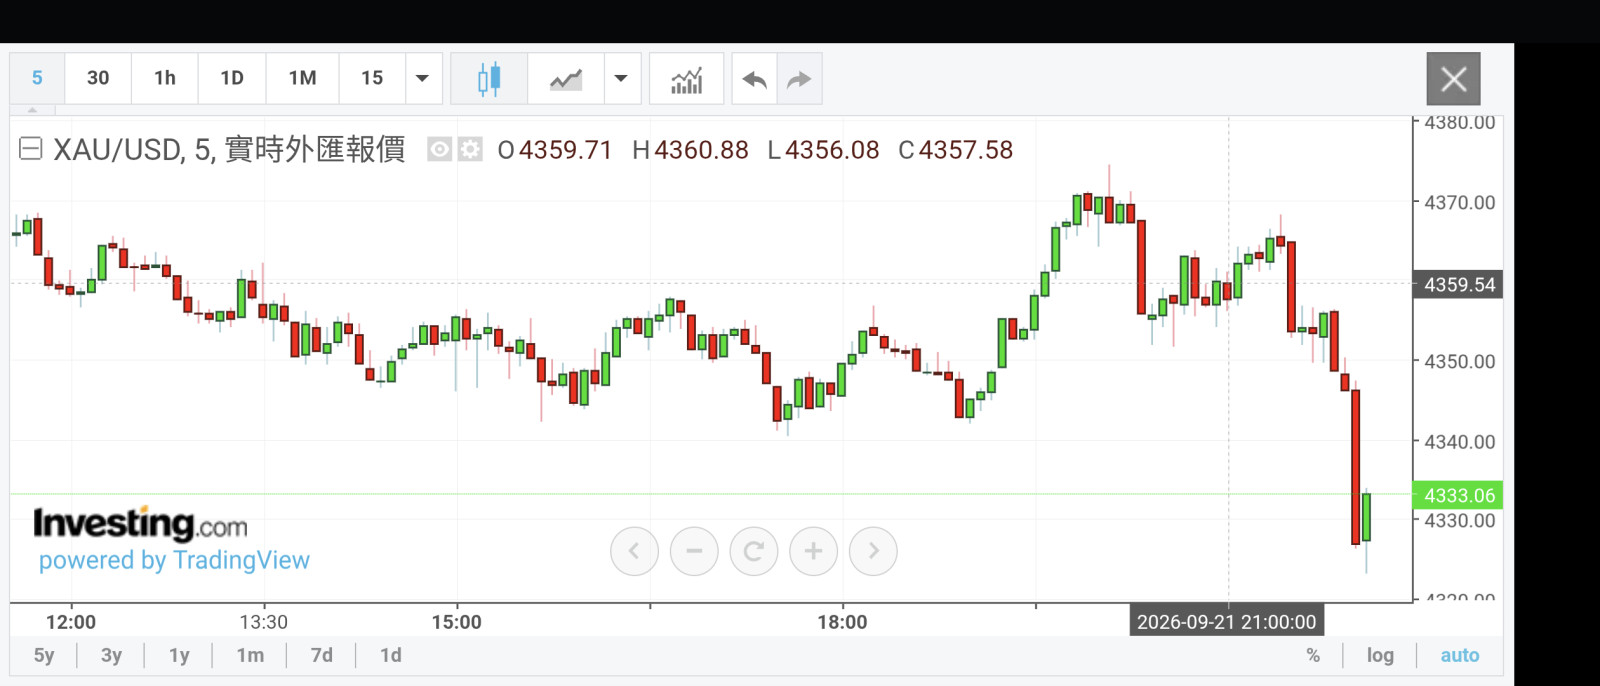Collapse the XAU/USD legend box
This screenshot has width=1600, height=686.
click(x=31, y=149)
